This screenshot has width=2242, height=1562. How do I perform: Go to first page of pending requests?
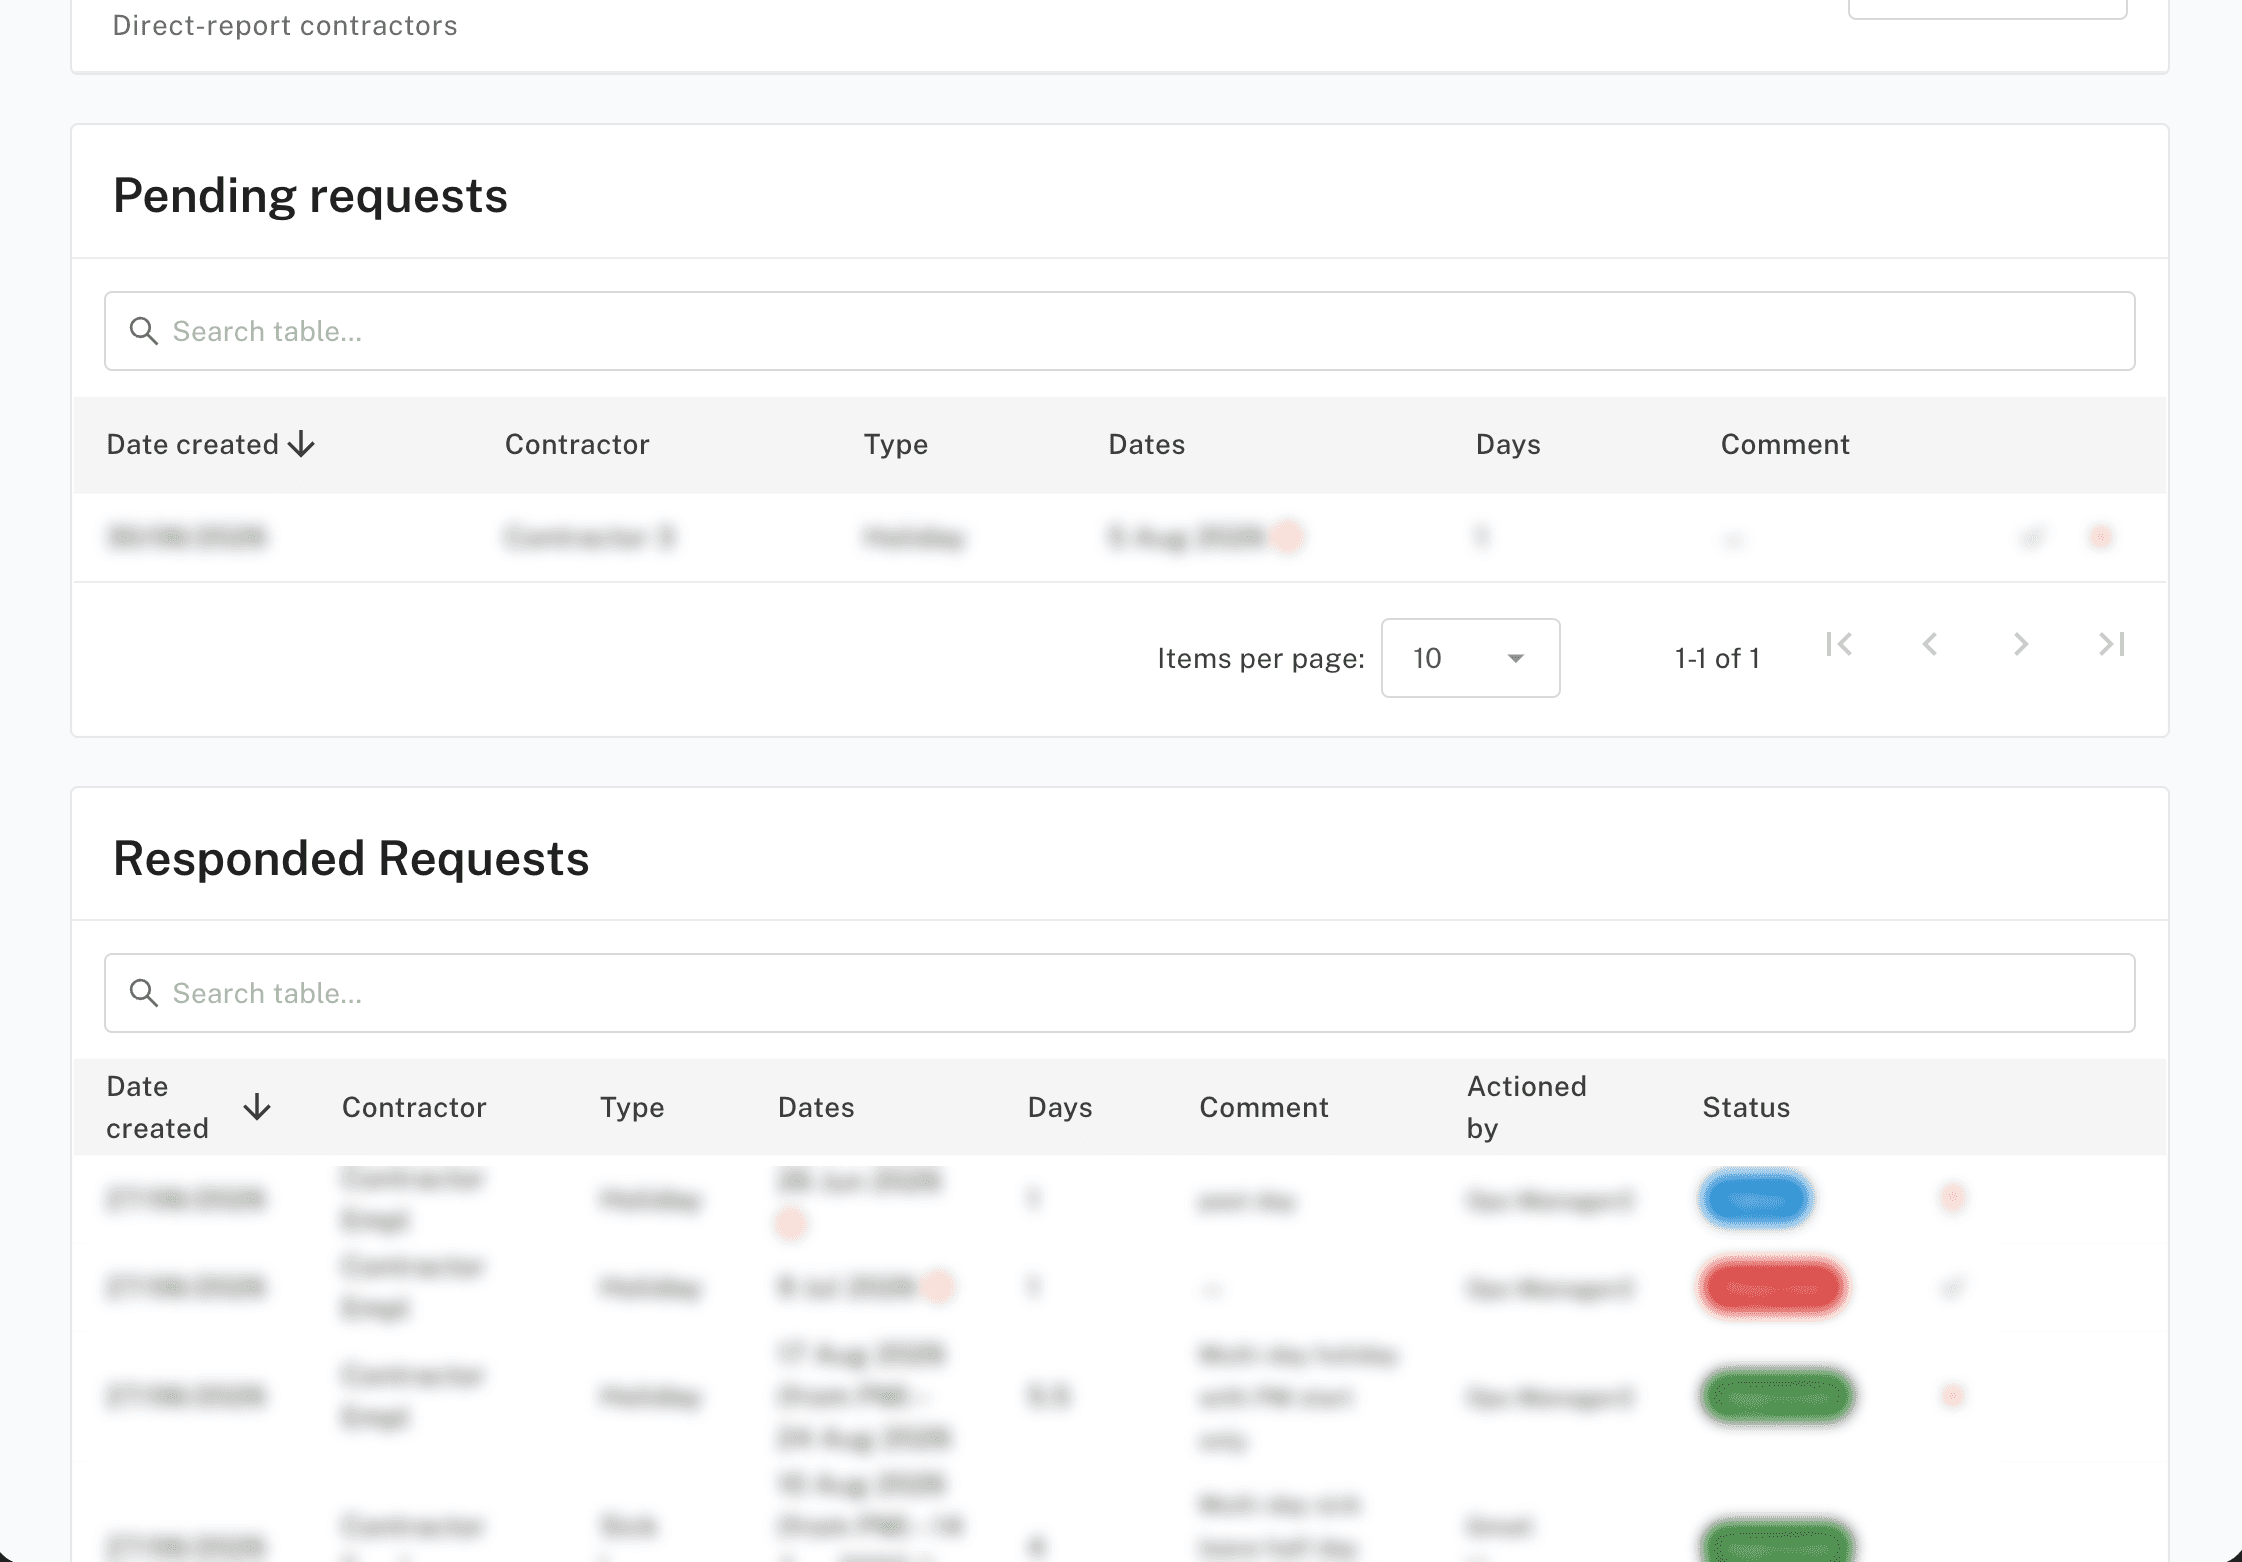coord(1839,644)
